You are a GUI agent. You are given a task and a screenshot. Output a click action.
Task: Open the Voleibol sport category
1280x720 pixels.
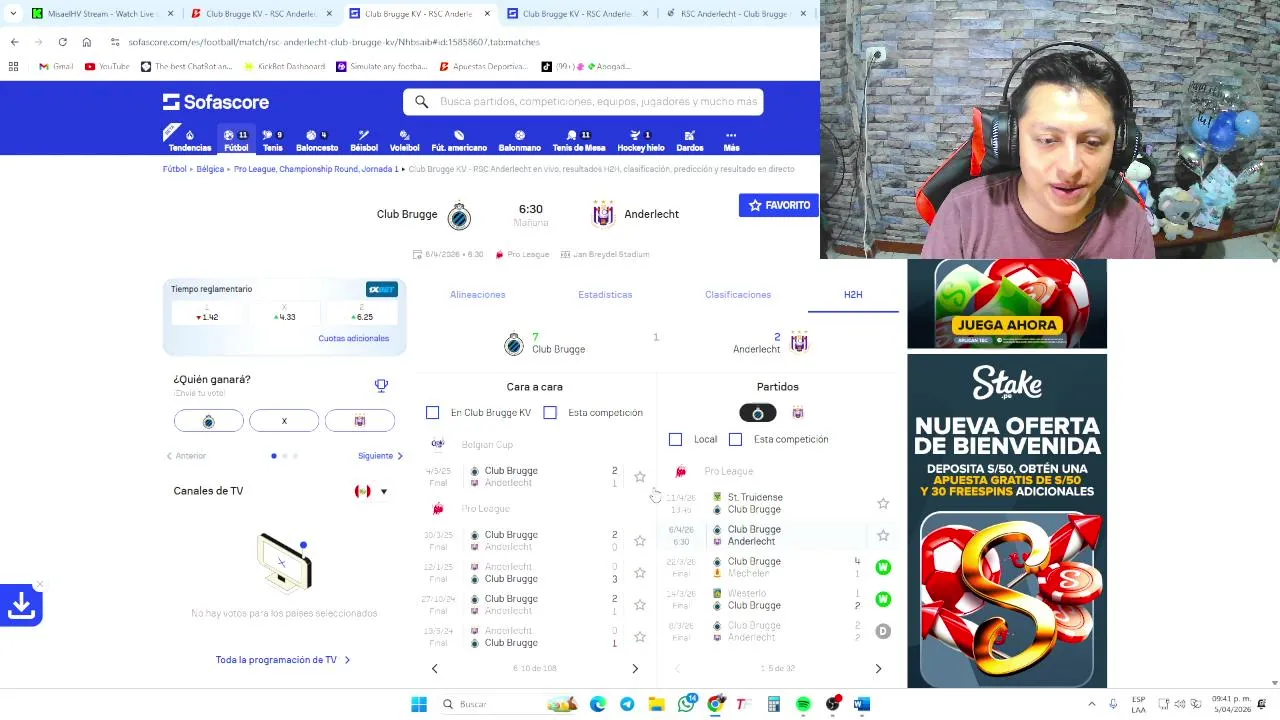(x=404, y=140)
